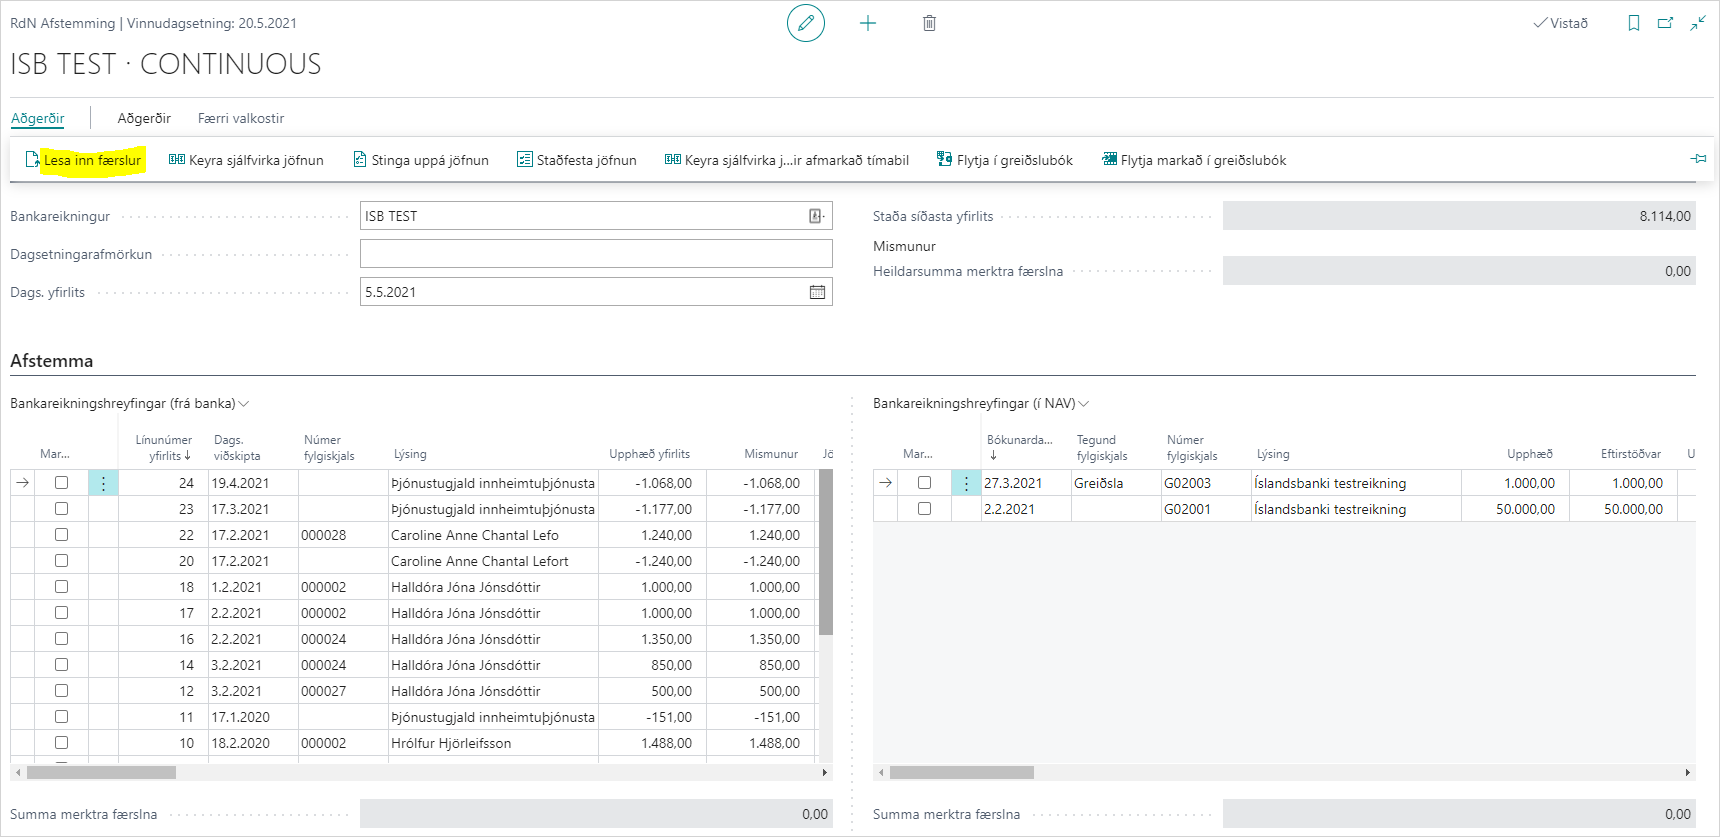Expand Bankareikningshreyfingar (í NAV) menu
Image resolution: width=1720 pixels, height=837 pixels.
tap(981, 403)
